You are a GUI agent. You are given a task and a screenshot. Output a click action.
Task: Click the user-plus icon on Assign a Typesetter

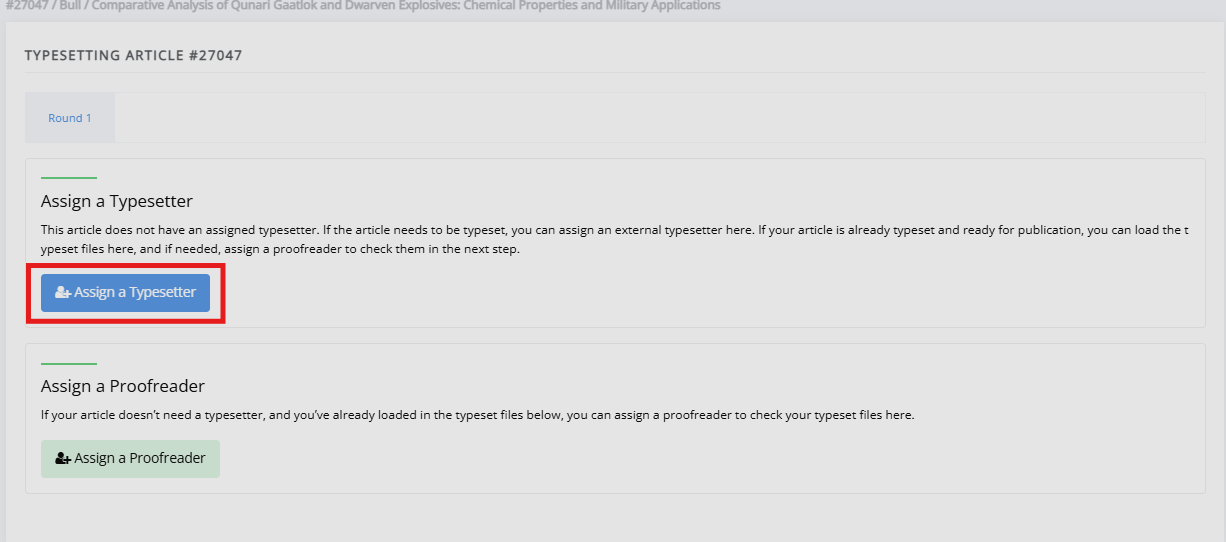point(62,293)
